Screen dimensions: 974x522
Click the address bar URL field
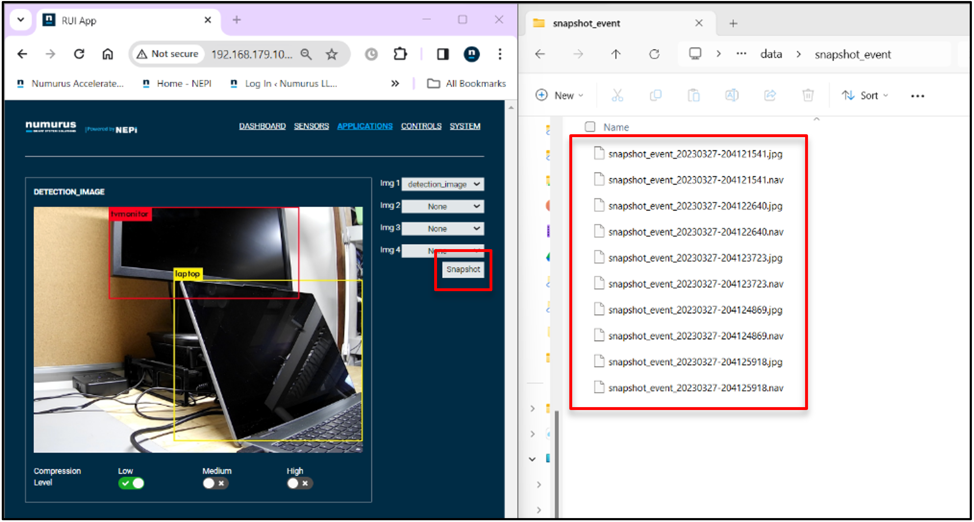pyautogui.click(x=252, y=54)
